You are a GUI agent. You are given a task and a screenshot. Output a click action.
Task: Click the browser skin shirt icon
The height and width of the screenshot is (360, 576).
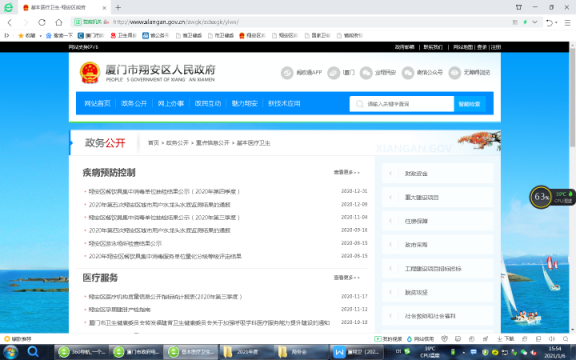pos(519,7)
